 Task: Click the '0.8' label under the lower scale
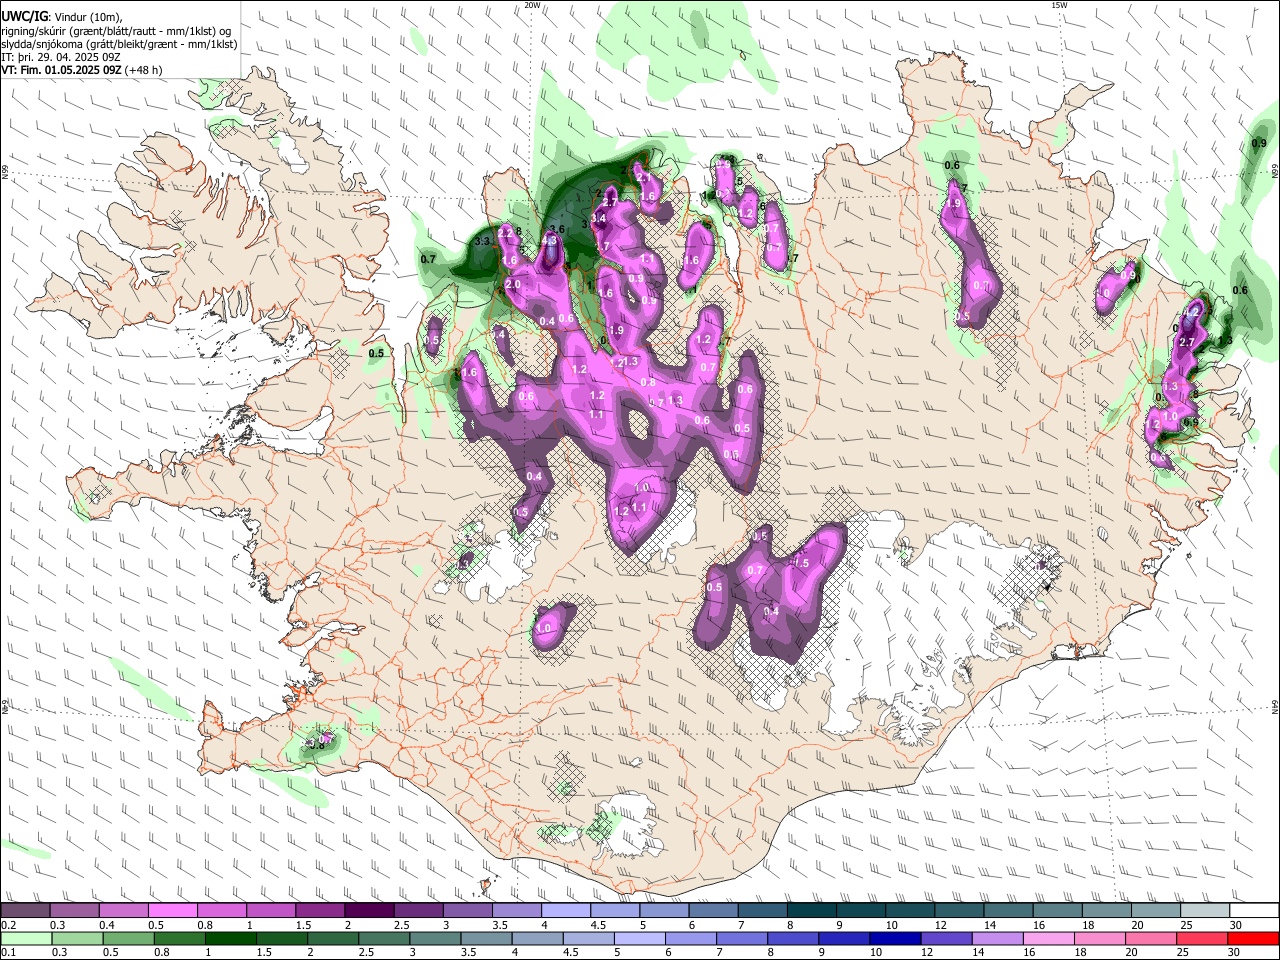[x=161, y=952]
